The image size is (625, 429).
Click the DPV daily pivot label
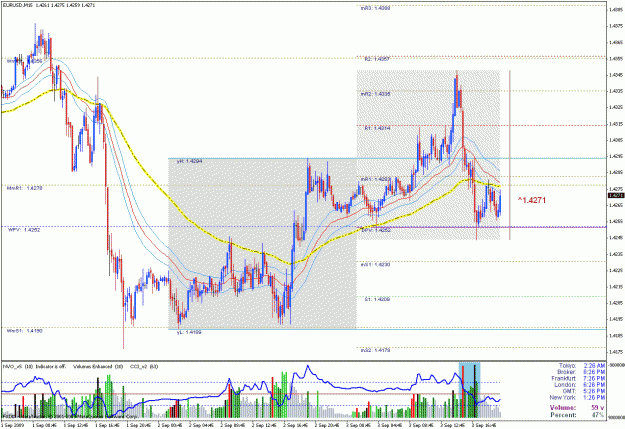pyautogui.click(x=376, y=230)
